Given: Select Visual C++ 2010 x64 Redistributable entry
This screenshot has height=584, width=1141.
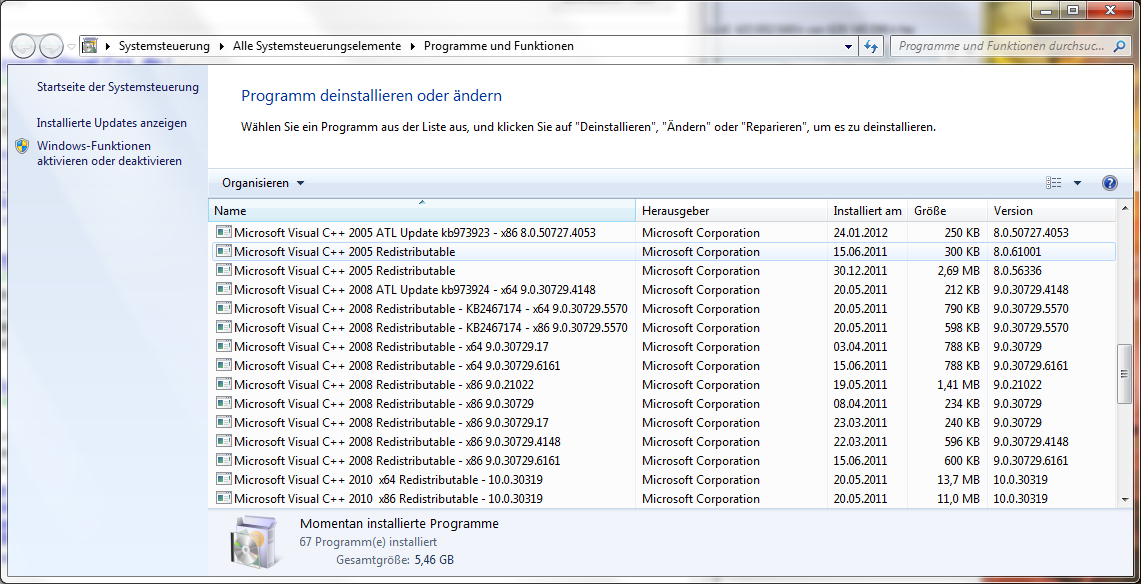Looking at the screenshot, I should pyautogui.click(x=663, y=479).
